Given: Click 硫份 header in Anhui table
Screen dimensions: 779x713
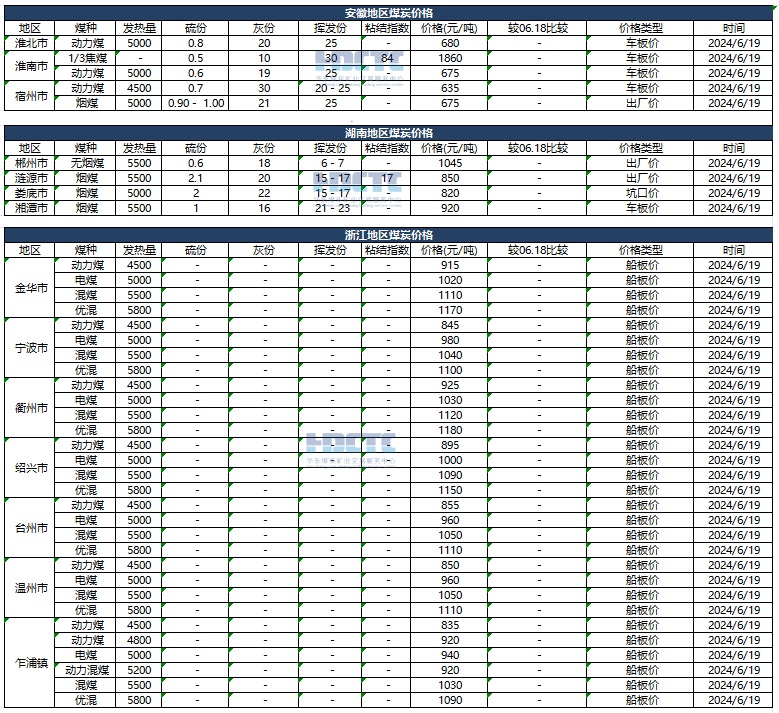Looking at the screenshot, I should tap(196, 28).
